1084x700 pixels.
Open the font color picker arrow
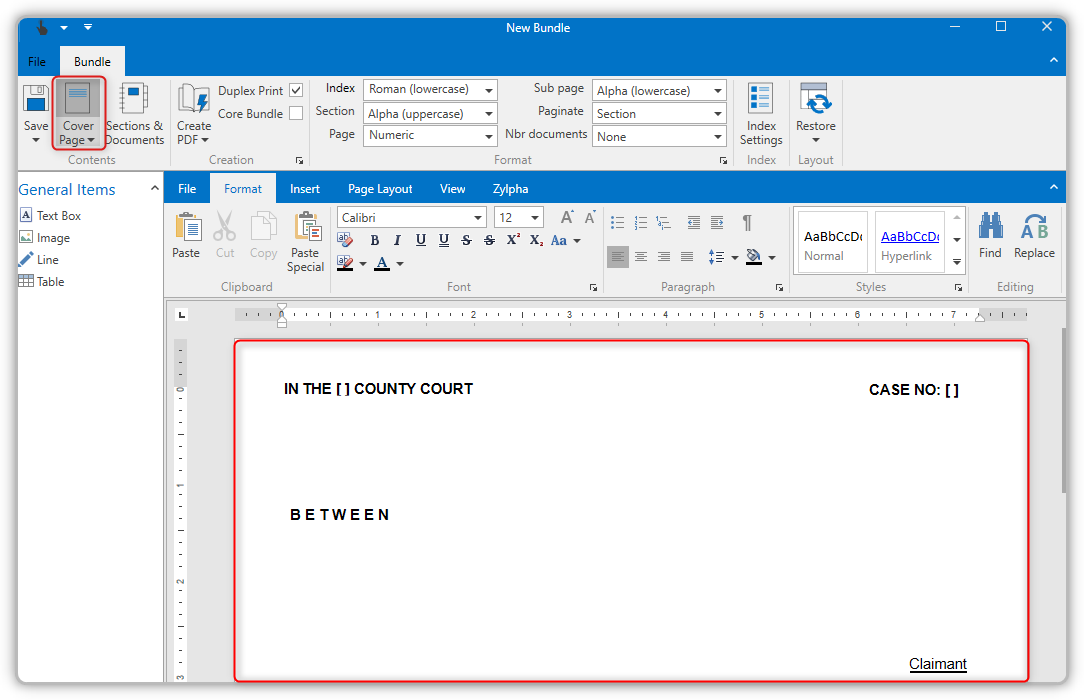(x=400, y=264)
